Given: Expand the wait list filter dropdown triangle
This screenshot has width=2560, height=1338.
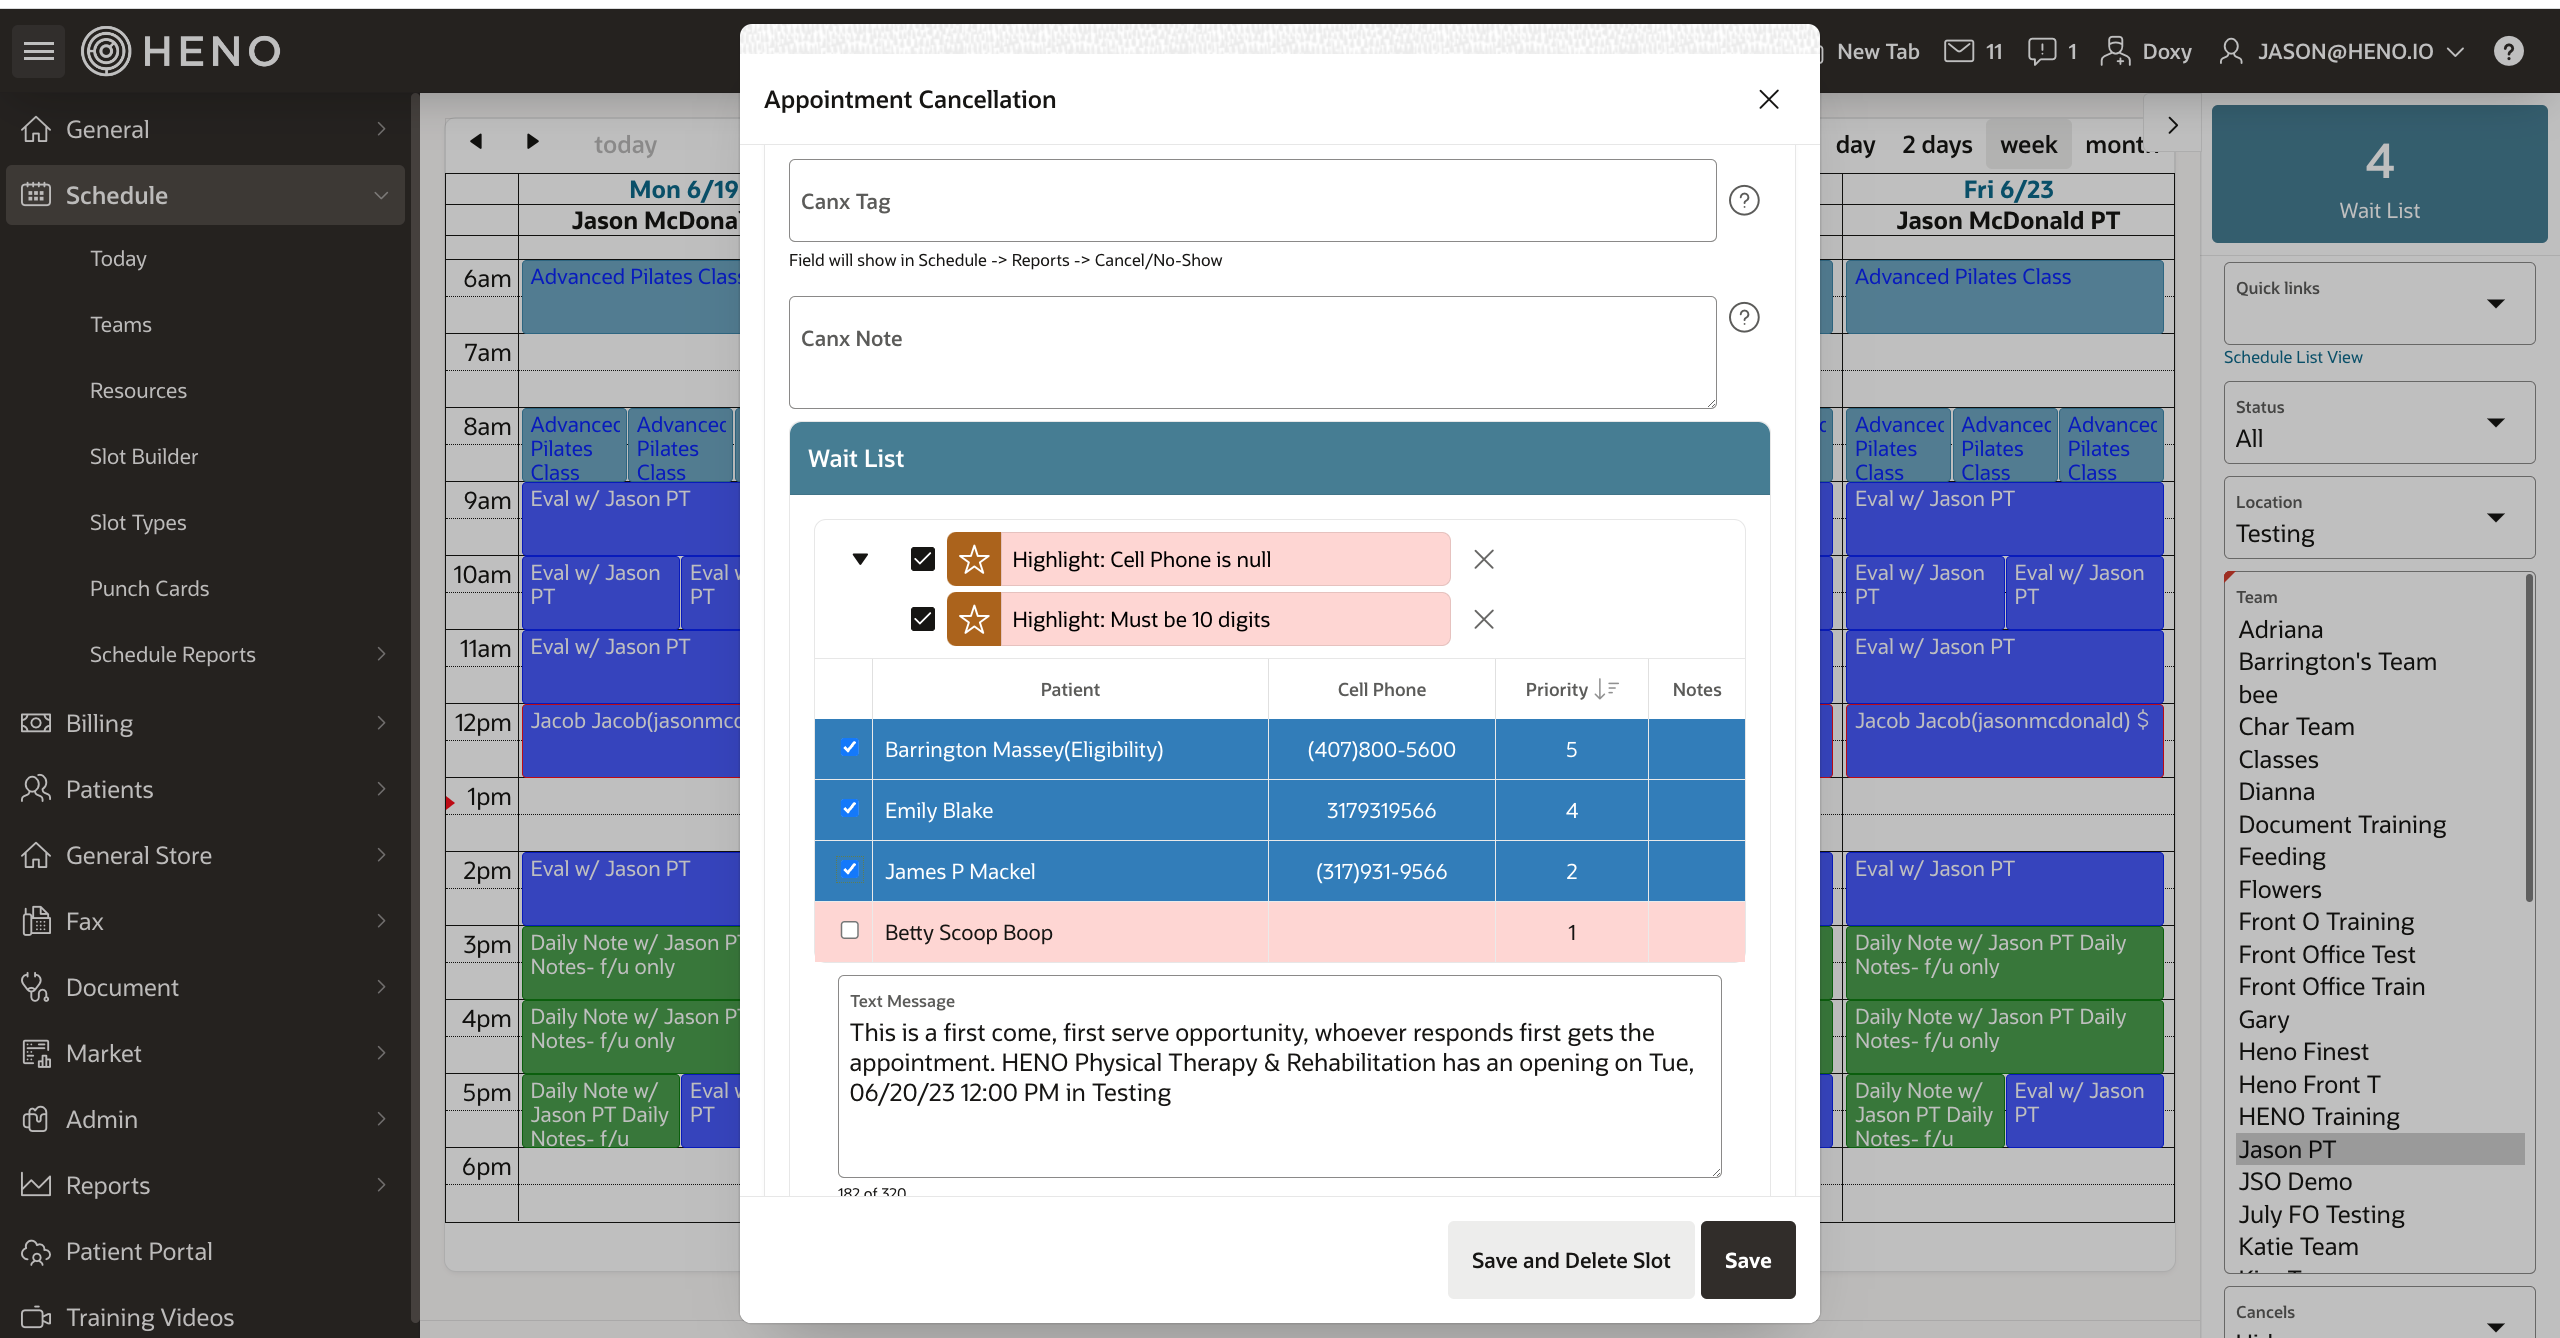Looking at the screenshot, I should tap(858, 557).
